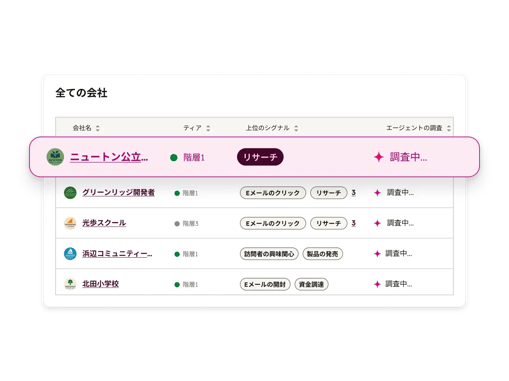Sort by エージェントの調査 column arrows
509x381 pixels.
[449, 128]
